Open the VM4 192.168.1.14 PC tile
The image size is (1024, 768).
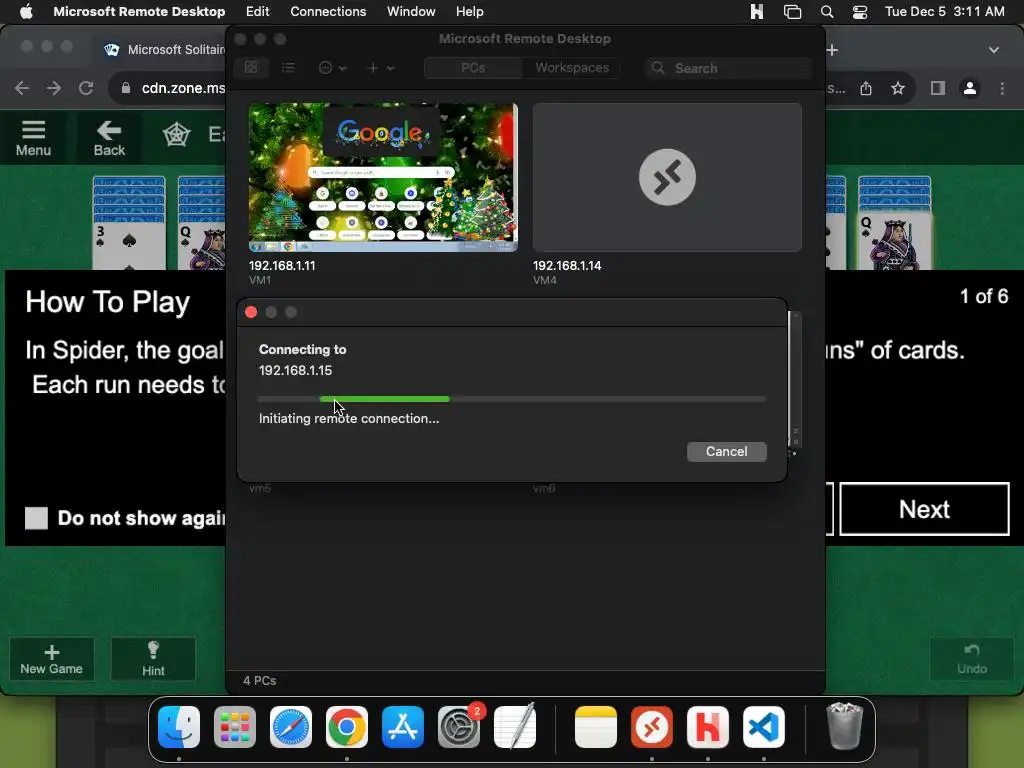[x=667, y=177]
